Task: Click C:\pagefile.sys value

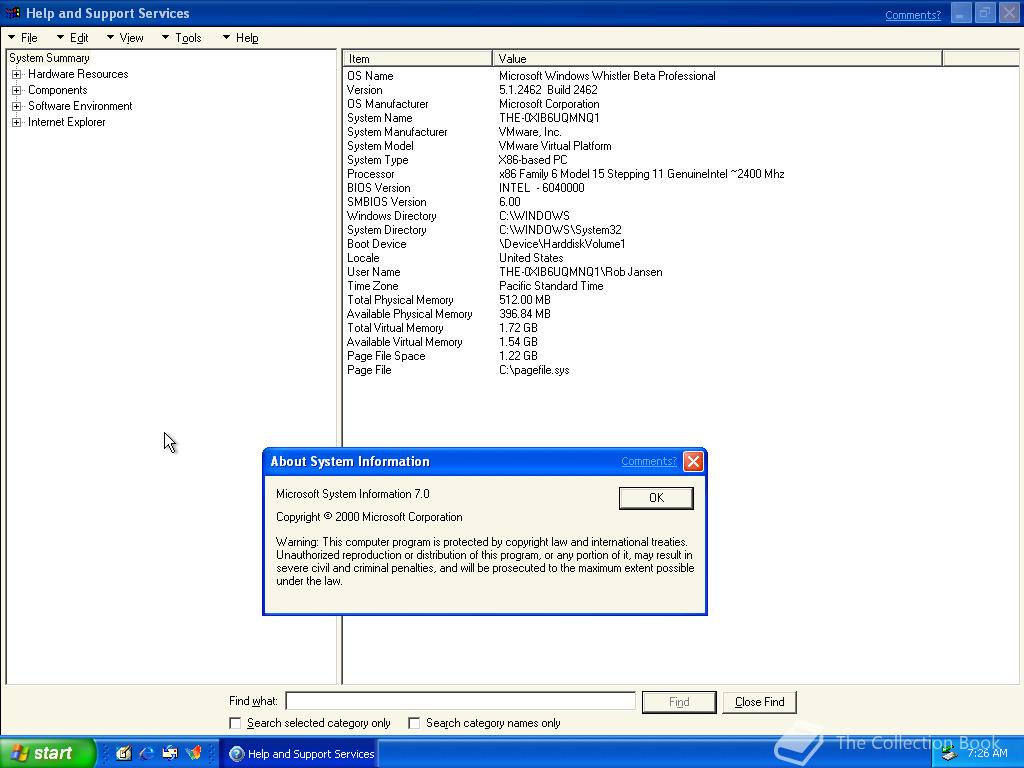Action: tap(534, 370)
